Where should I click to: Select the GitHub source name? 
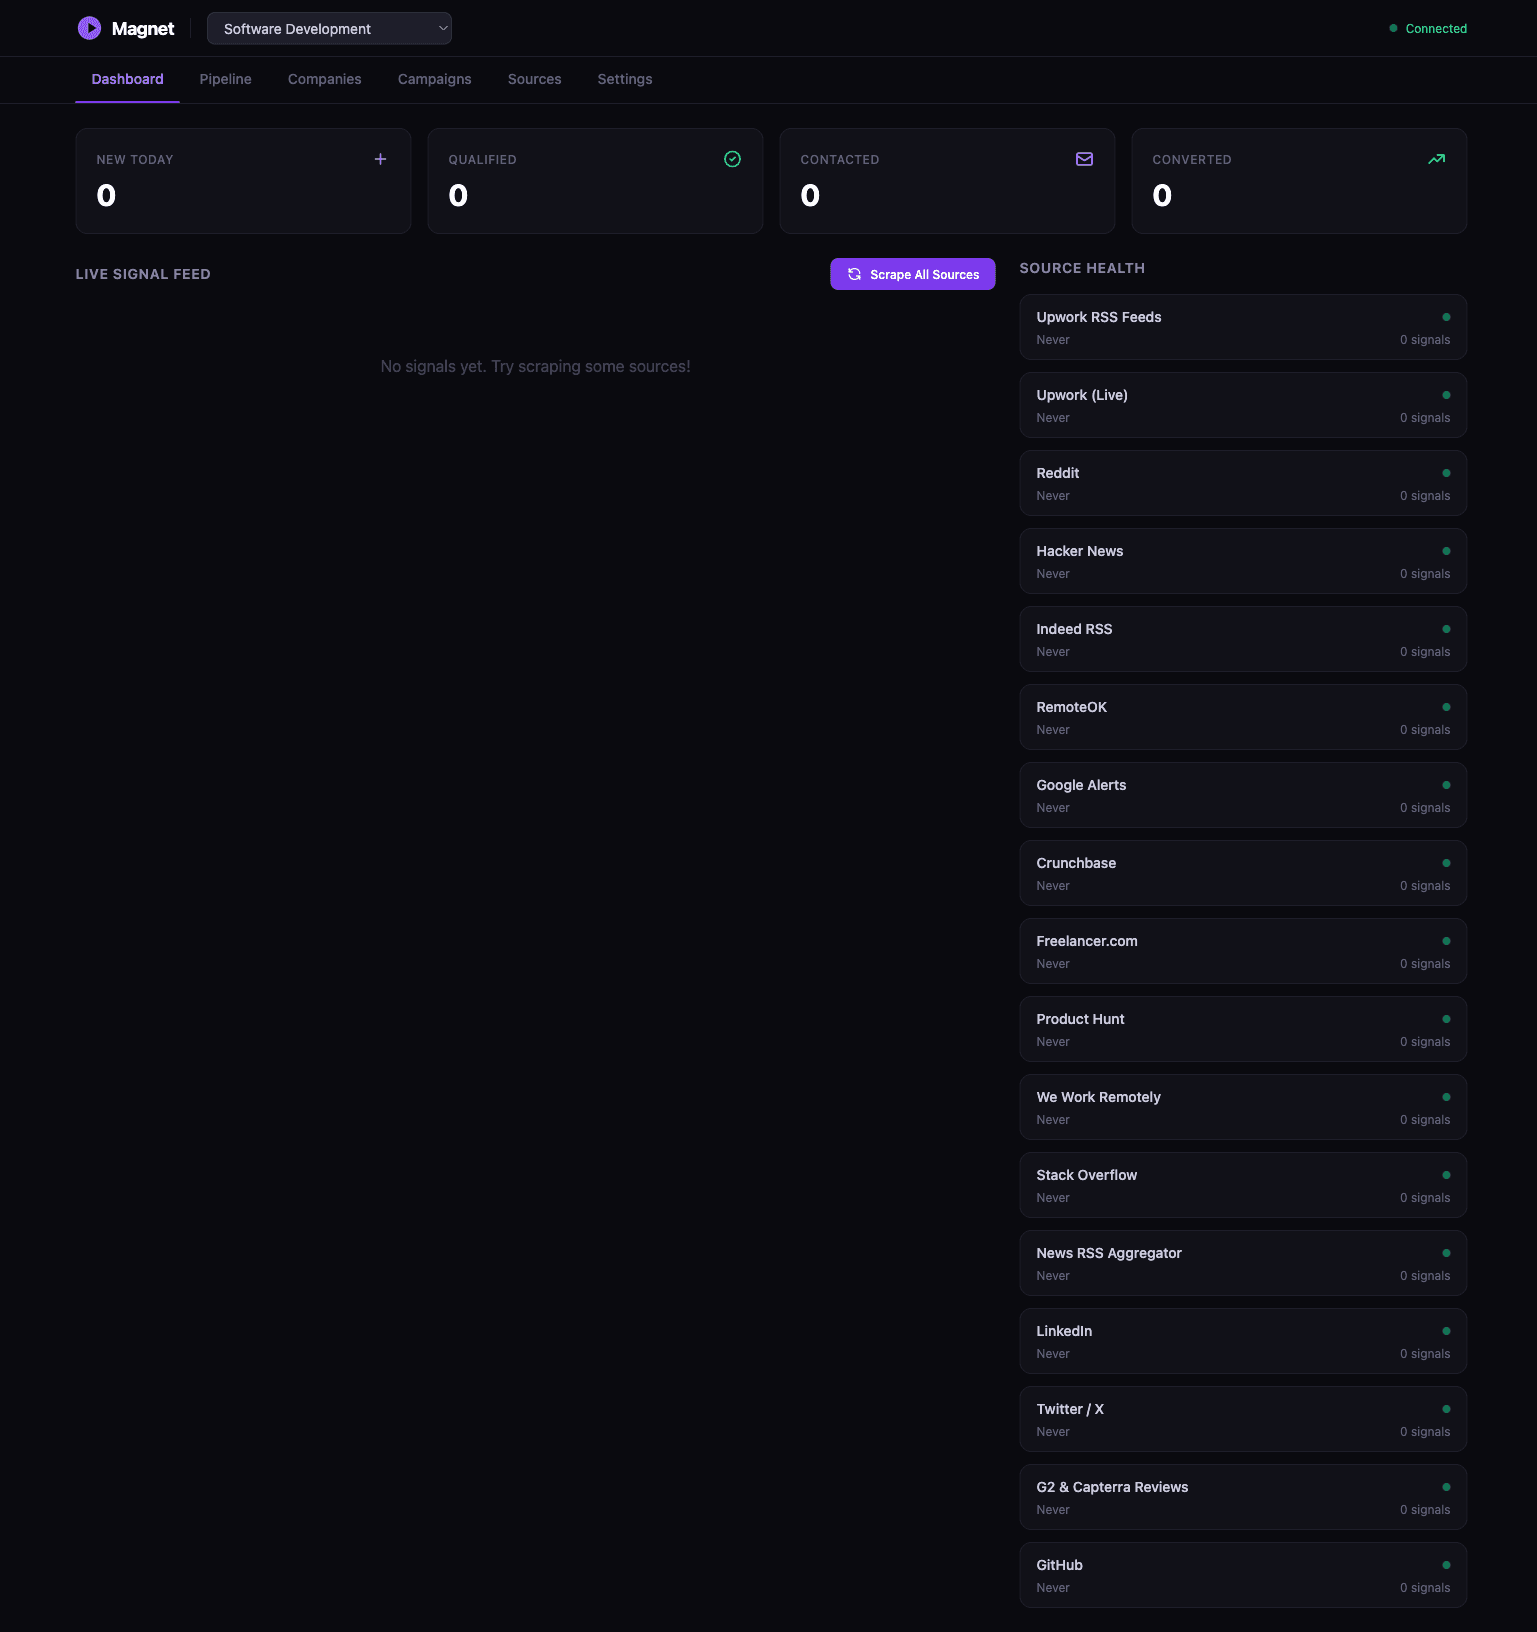coord(1059,1565)
